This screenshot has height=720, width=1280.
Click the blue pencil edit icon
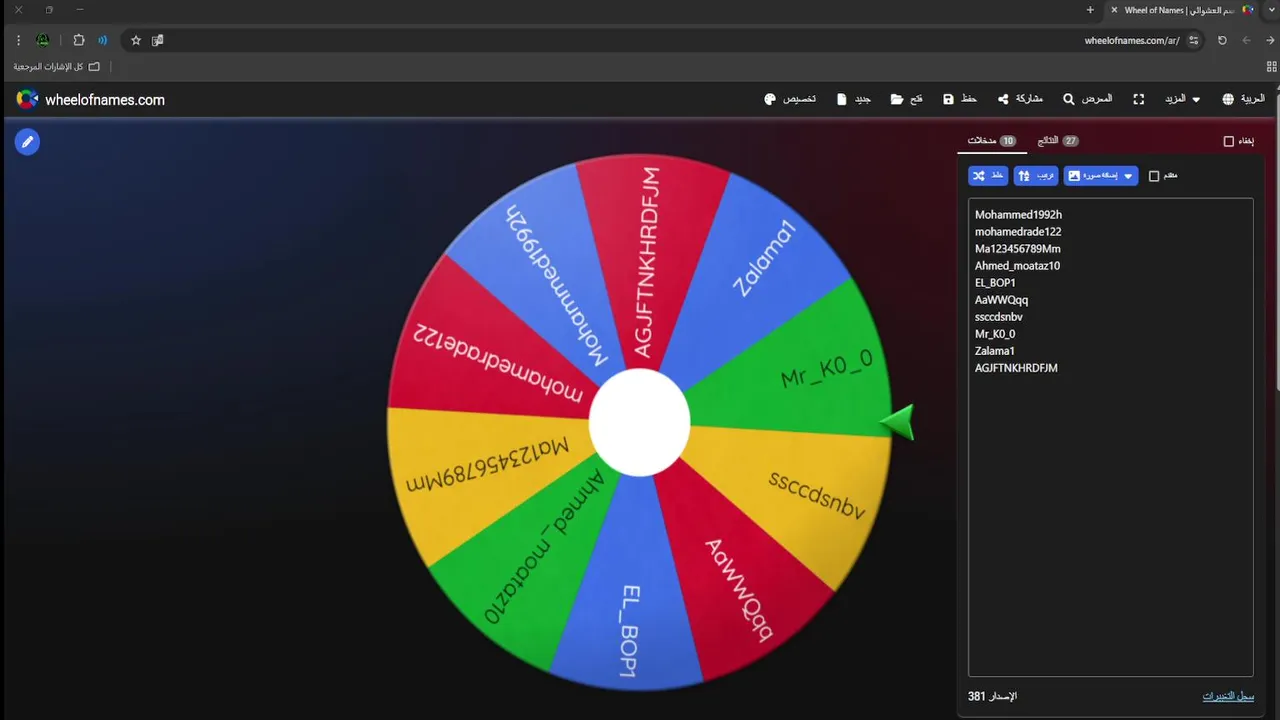[x=27, y=142]
